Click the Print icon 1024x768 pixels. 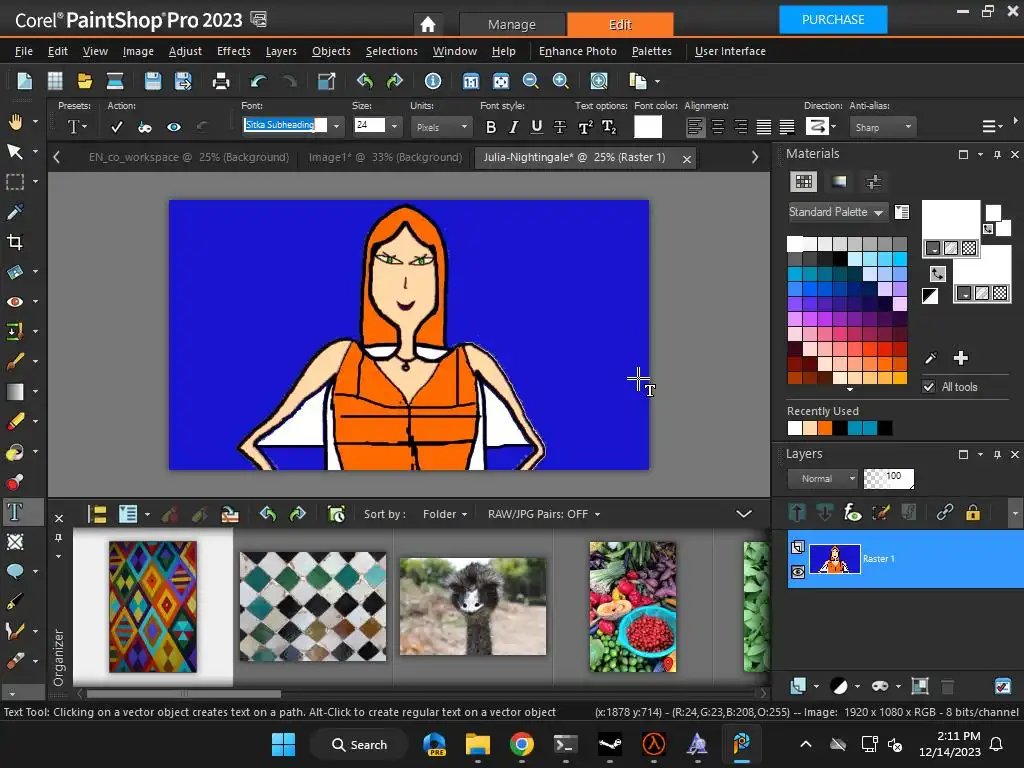point(221,82)
